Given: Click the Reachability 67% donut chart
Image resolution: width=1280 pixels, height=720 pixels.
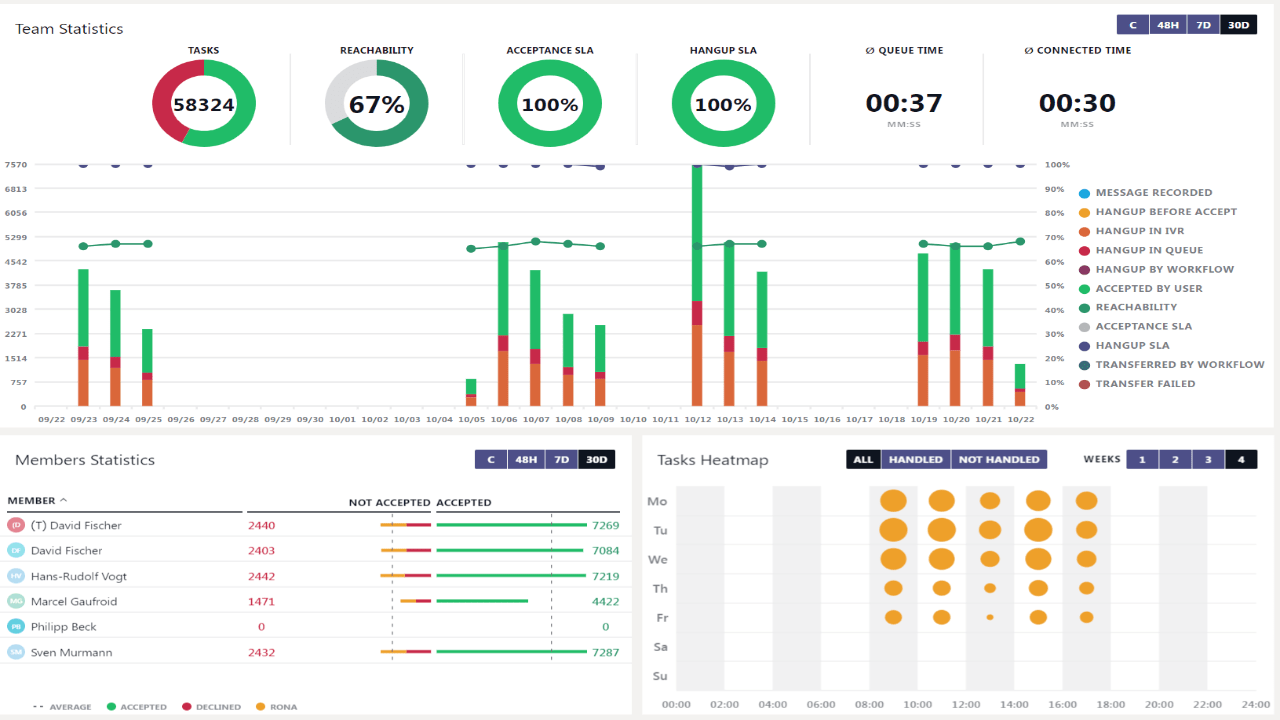Looking at the screenshot, I should 377,104.
